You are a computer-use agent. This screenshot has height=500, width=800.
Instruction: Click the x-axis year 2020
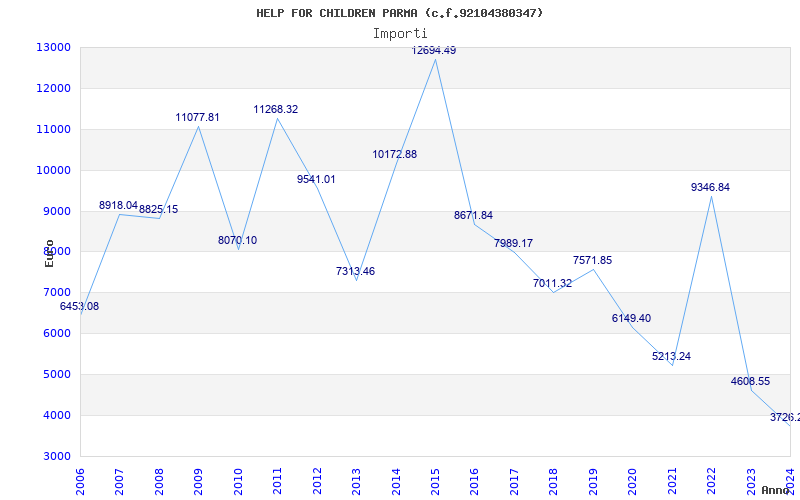pyautogui.click(x=633, y=481)
